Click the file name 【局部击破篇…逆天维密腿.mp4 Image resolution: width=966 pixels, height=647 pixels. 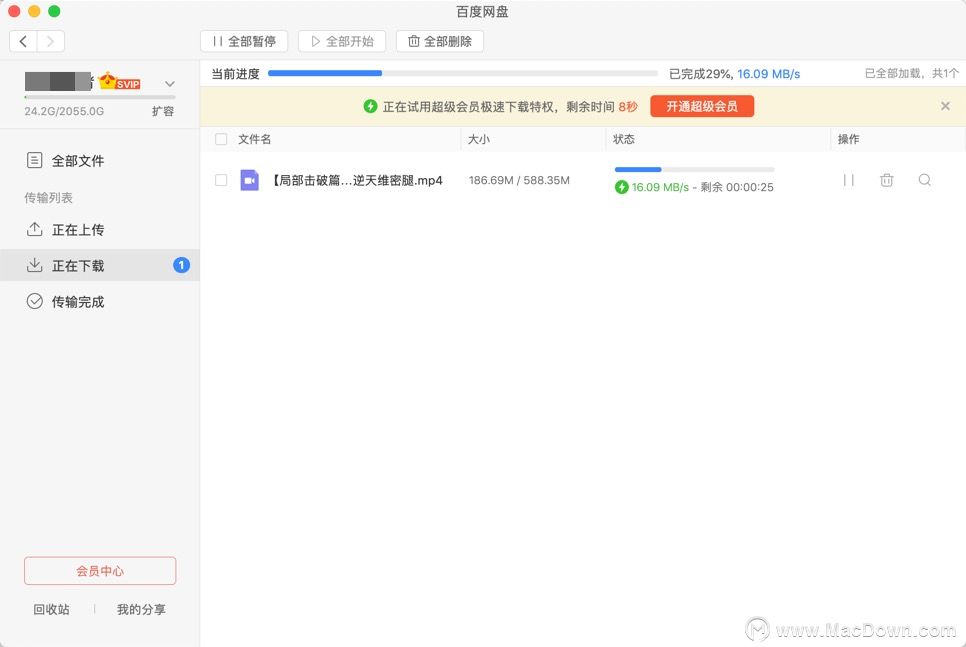coord(357,180)
